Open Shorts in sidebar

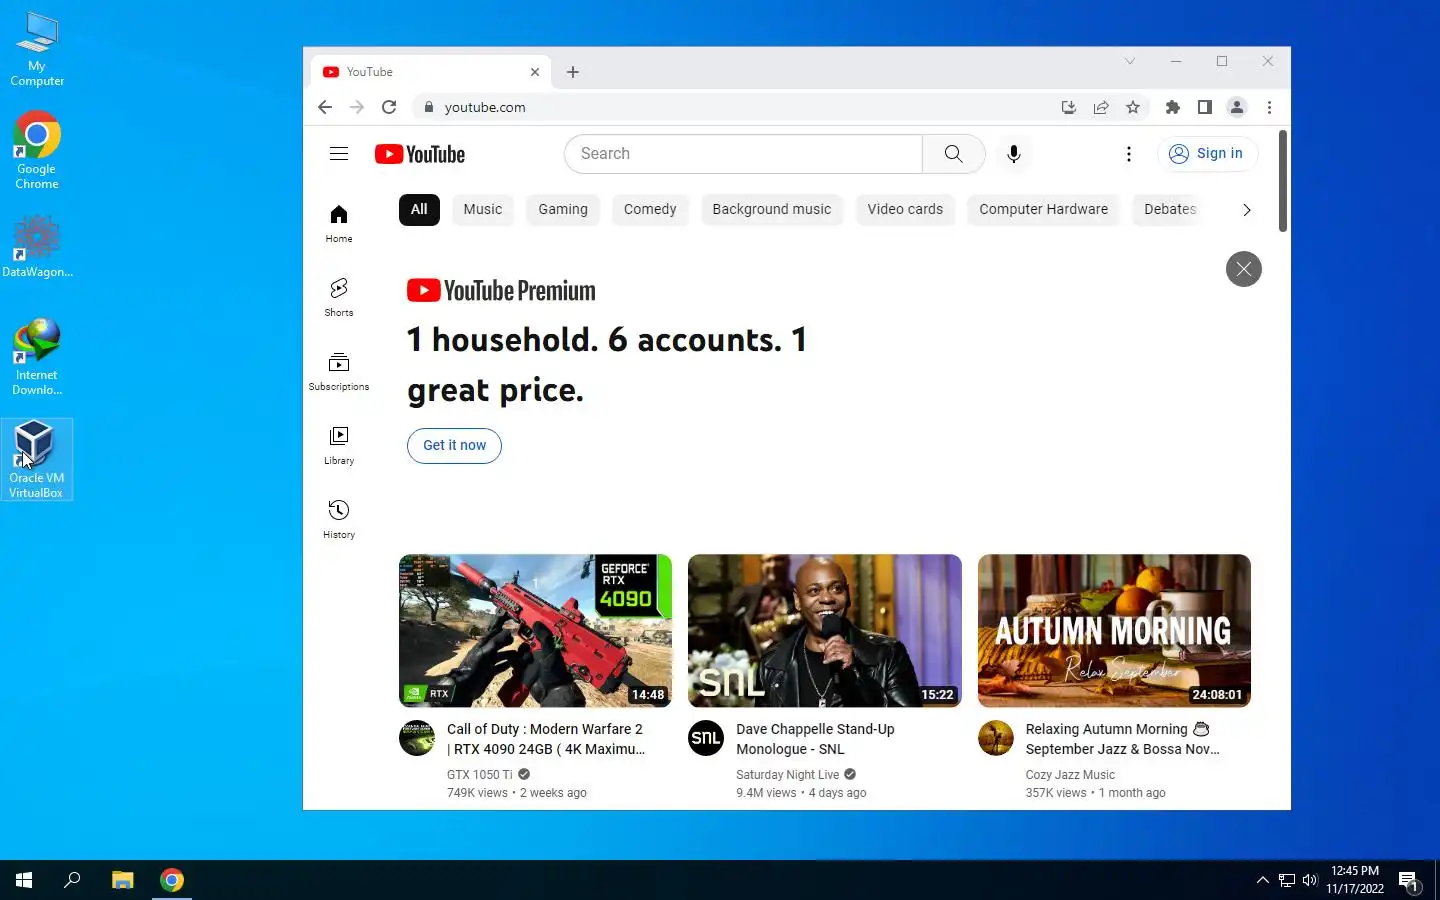tap(339, 297)
